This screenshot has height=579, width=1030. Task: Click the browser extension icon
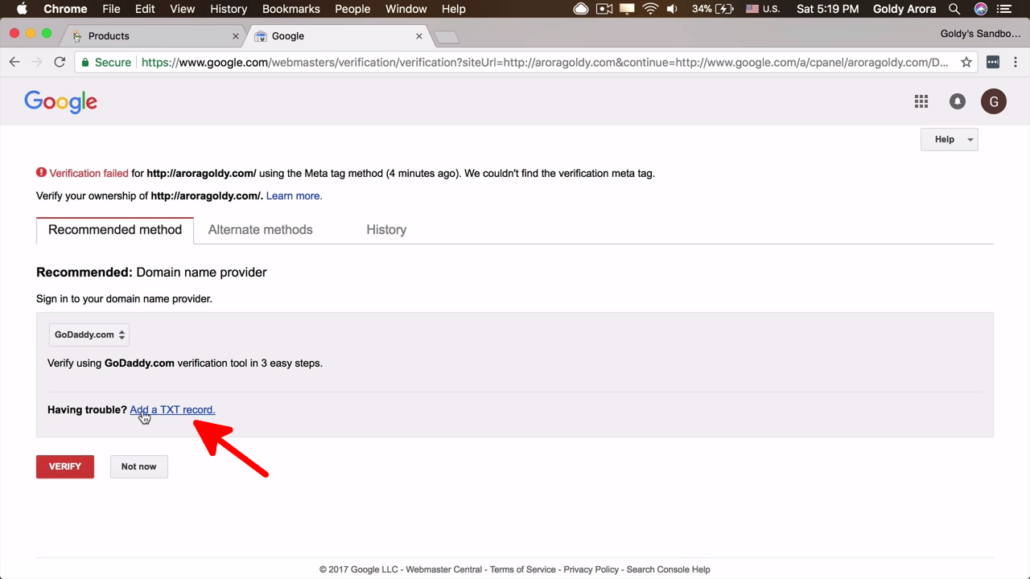993,62
